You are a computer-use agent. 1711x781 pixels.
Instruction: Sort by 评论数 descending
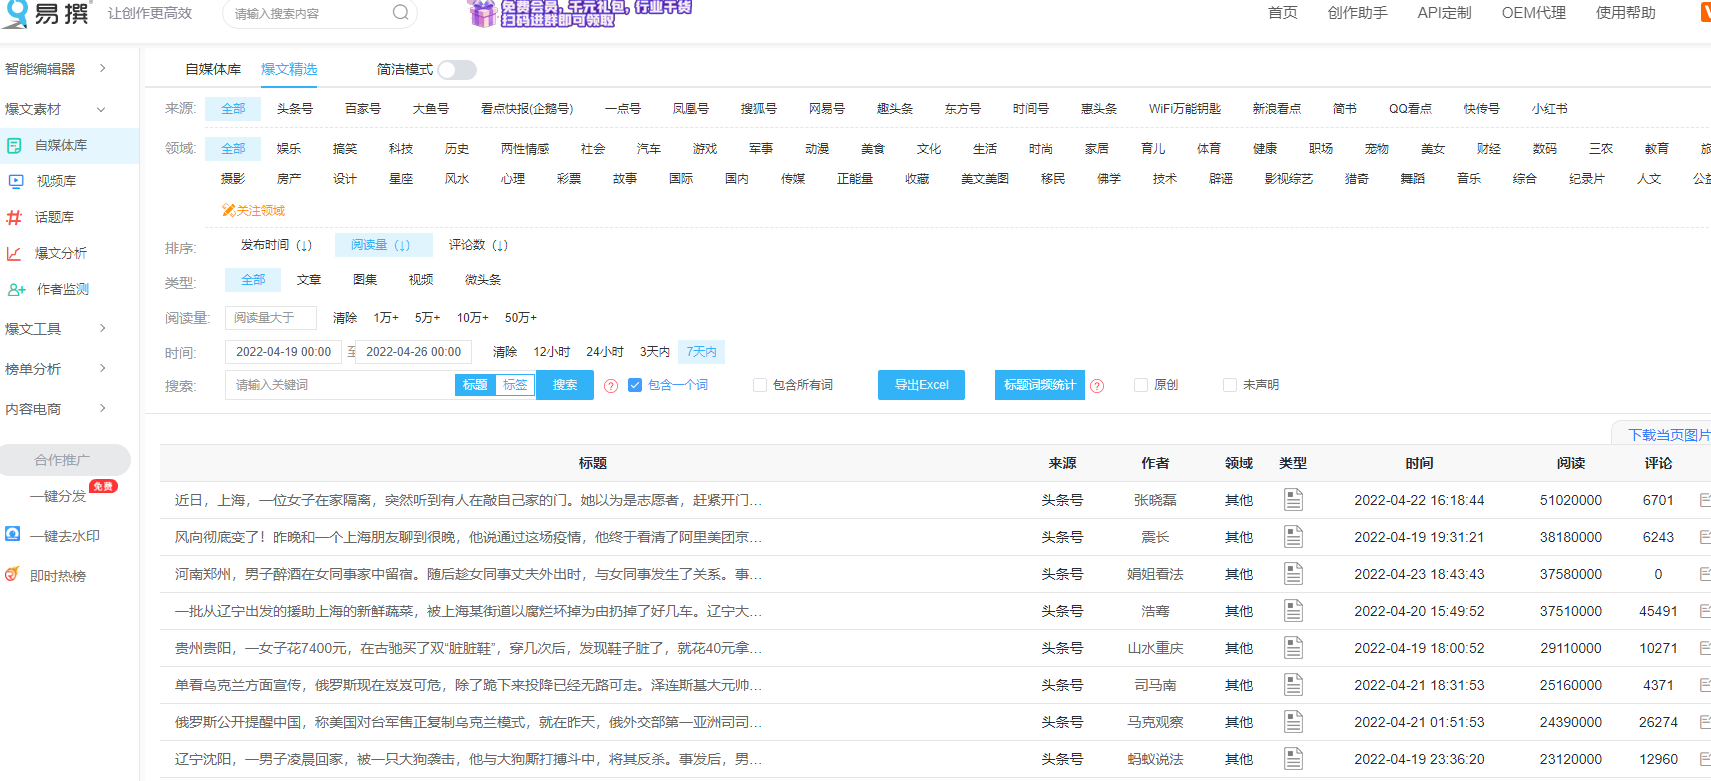pos(478,245)
